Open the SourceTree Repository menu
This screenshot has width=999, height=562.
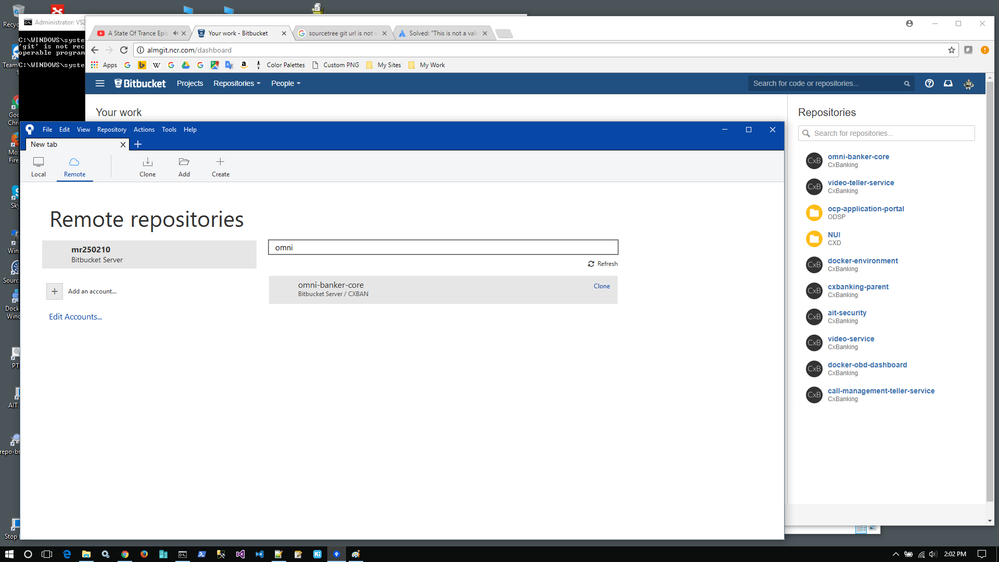click(111, 129)
